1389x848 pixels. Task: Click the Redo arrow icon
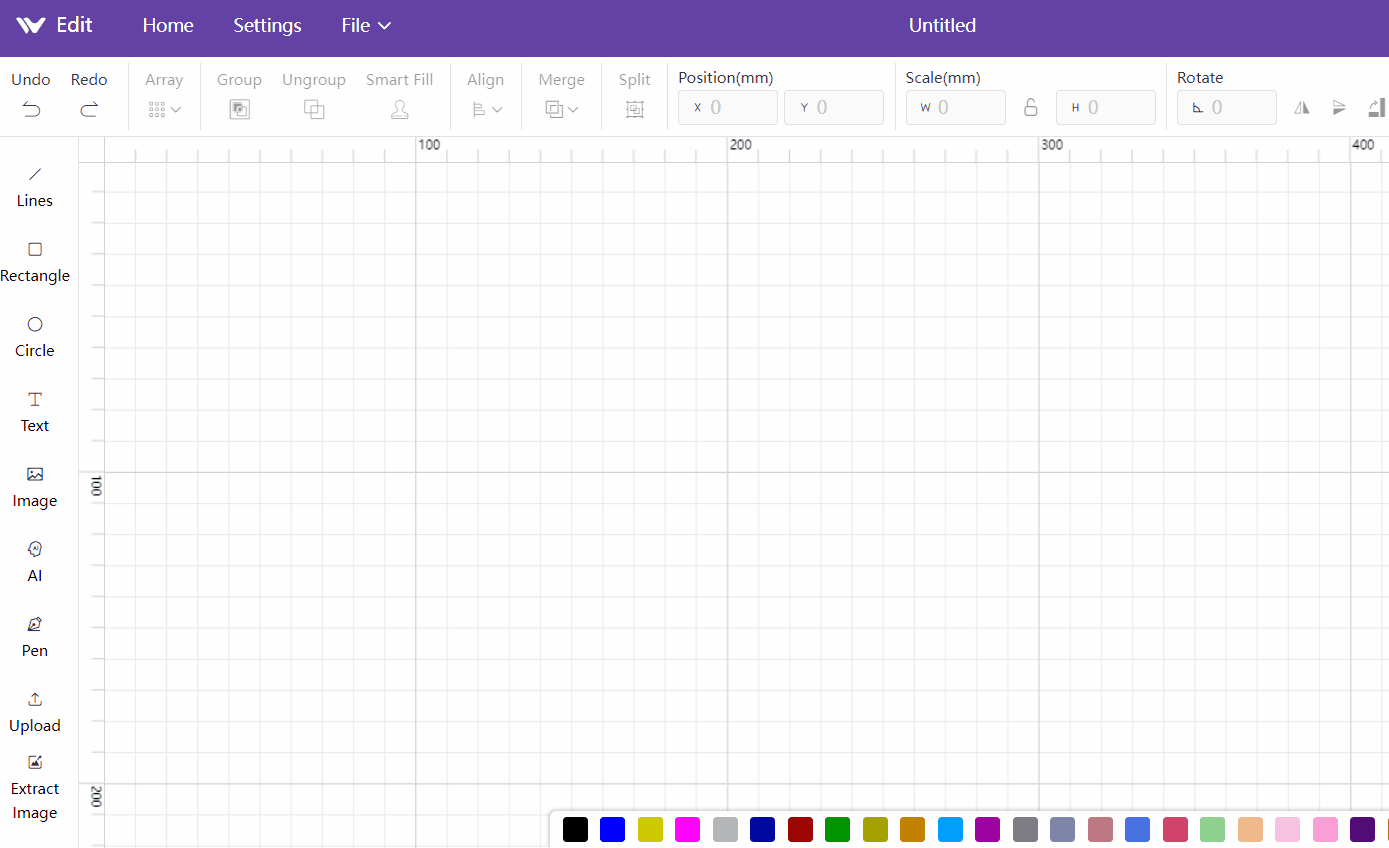(89, 110)
